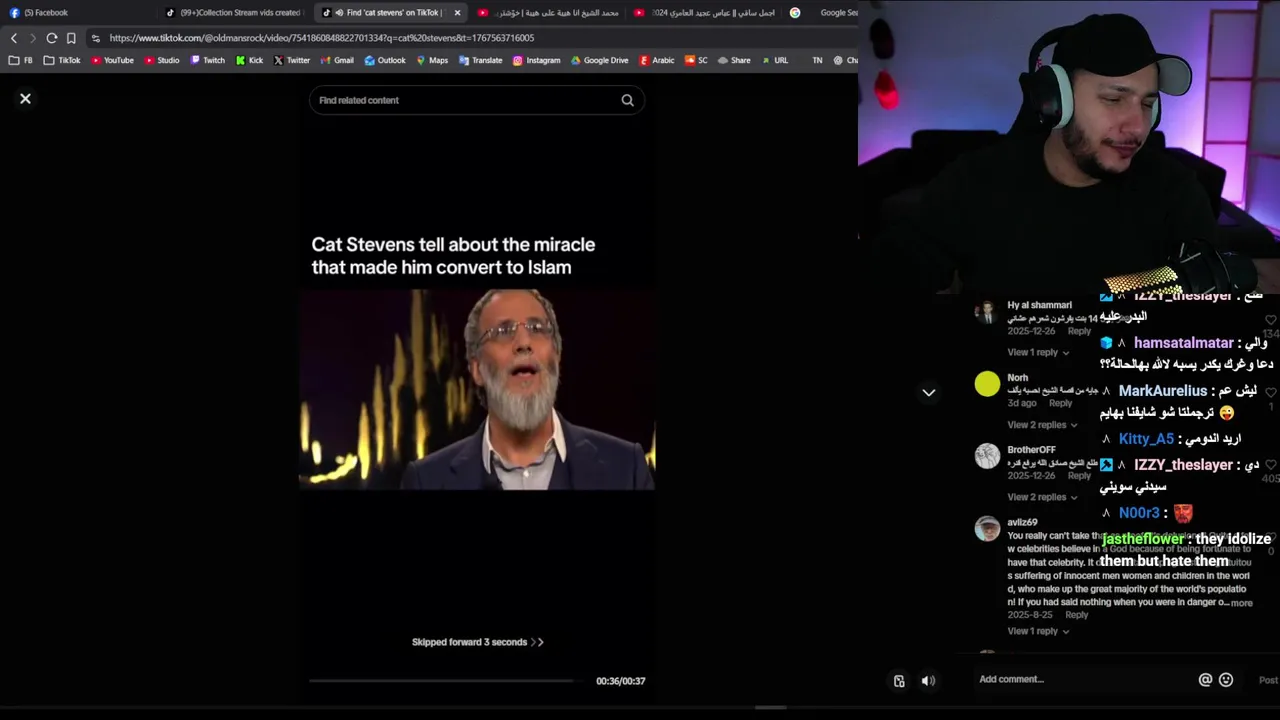Post the comment with Post button
The width and height of the screenshot is (1280, 720).
(x=1268, y=680)
